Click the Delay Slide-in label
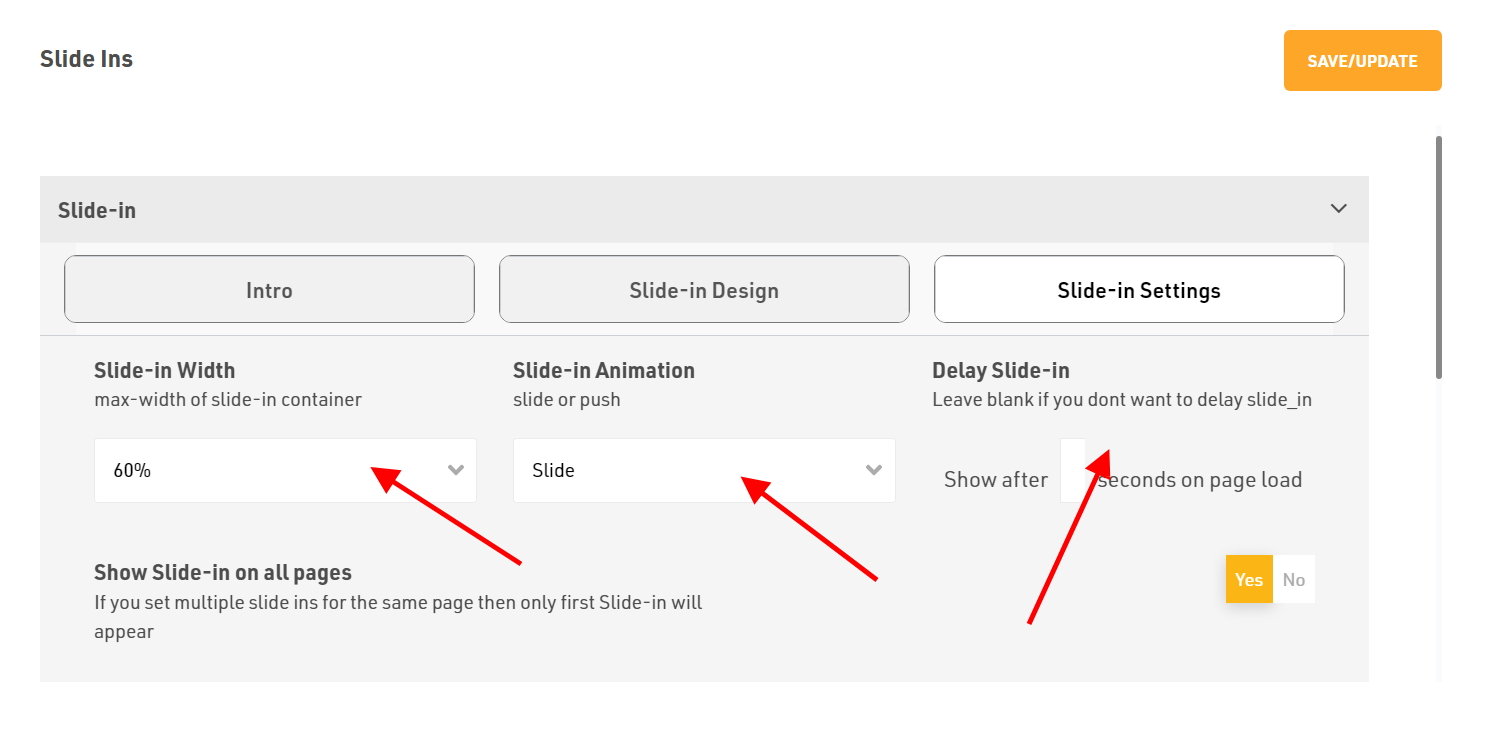This screenshot has width=1491, height=755. (1000, 370)
